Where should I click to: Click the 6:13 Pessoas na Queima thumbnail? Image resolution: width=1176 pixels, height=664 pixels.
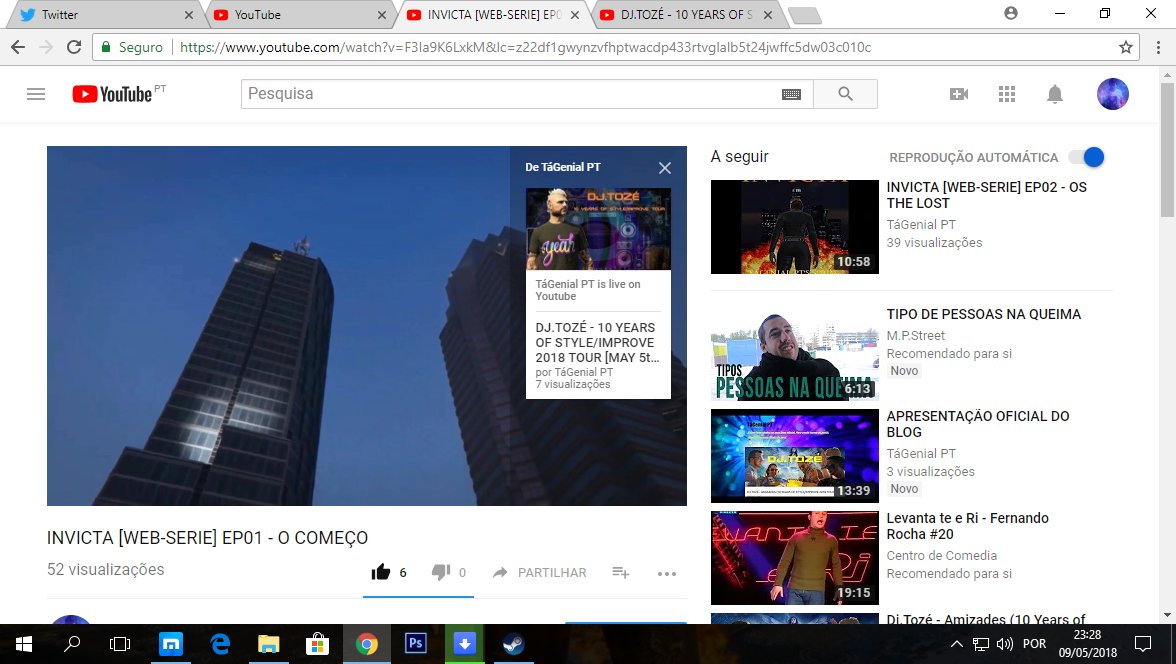coord(794,354)
